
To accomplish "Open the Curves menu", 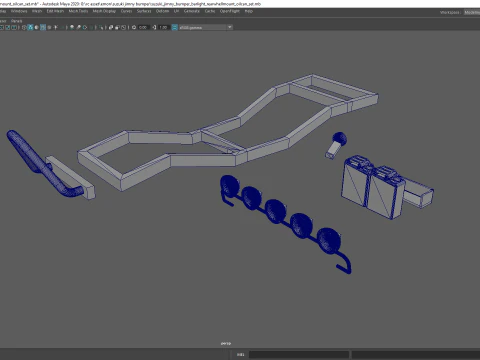I will (x=126, y=11).
